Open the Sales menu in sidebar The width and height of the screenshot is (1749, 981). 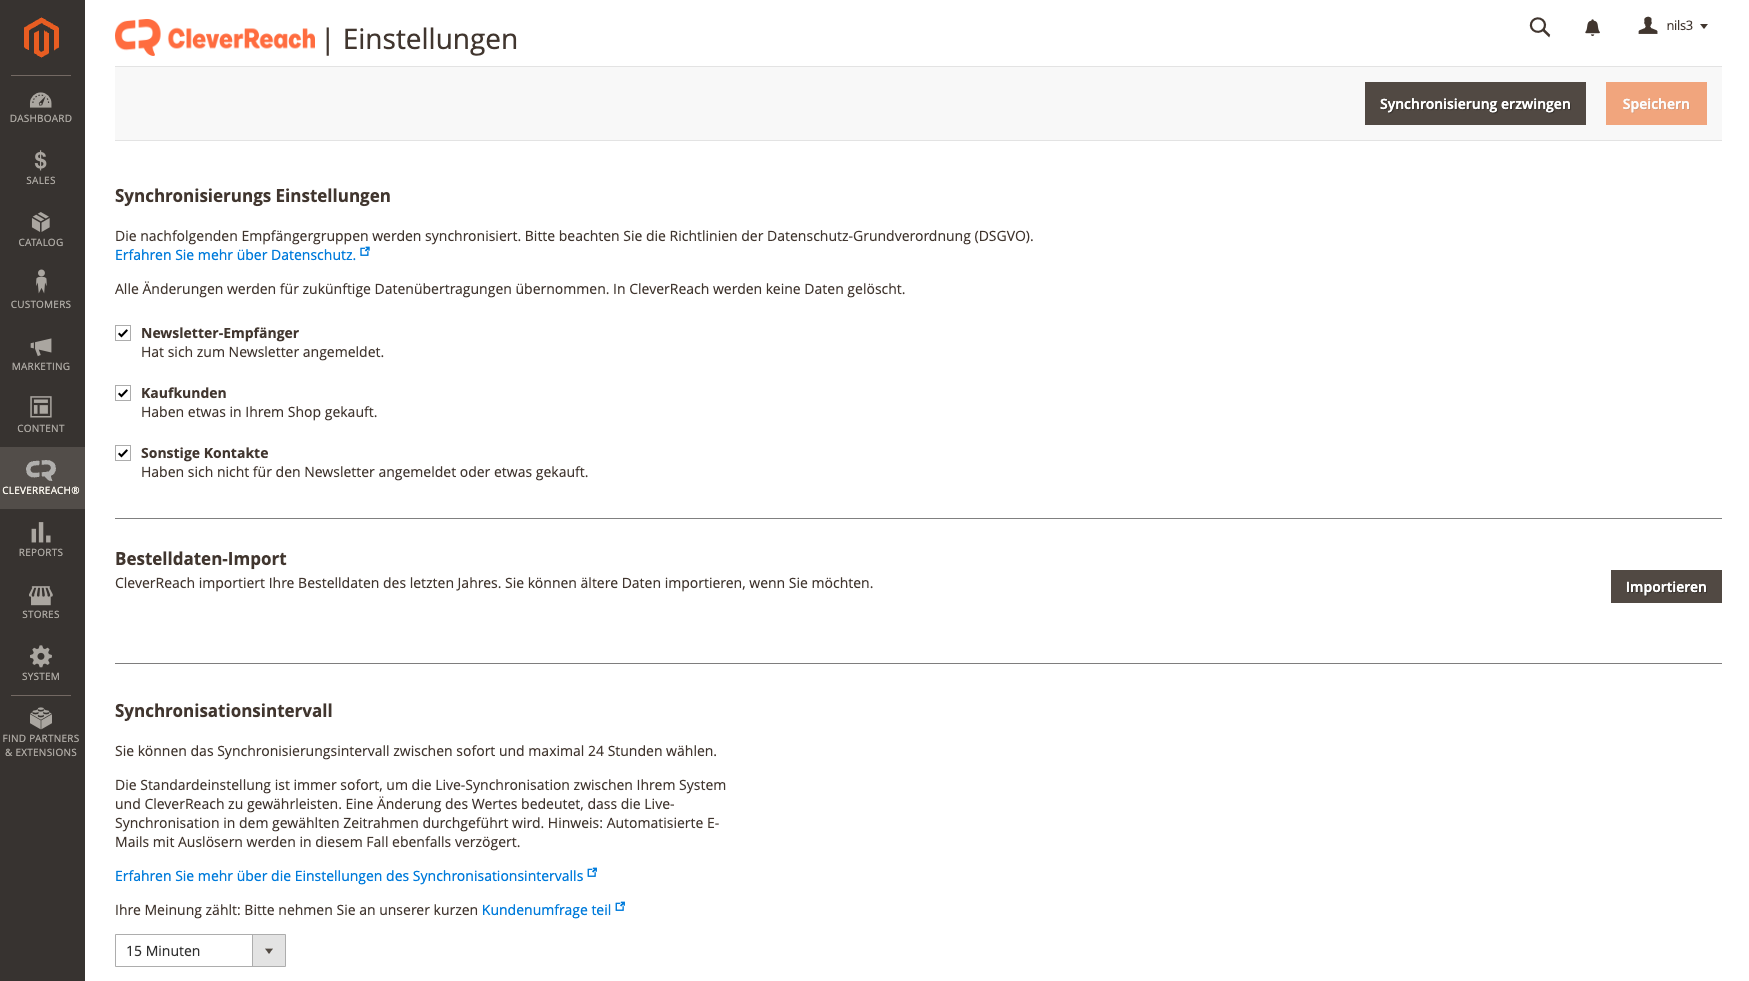(41, 168)
